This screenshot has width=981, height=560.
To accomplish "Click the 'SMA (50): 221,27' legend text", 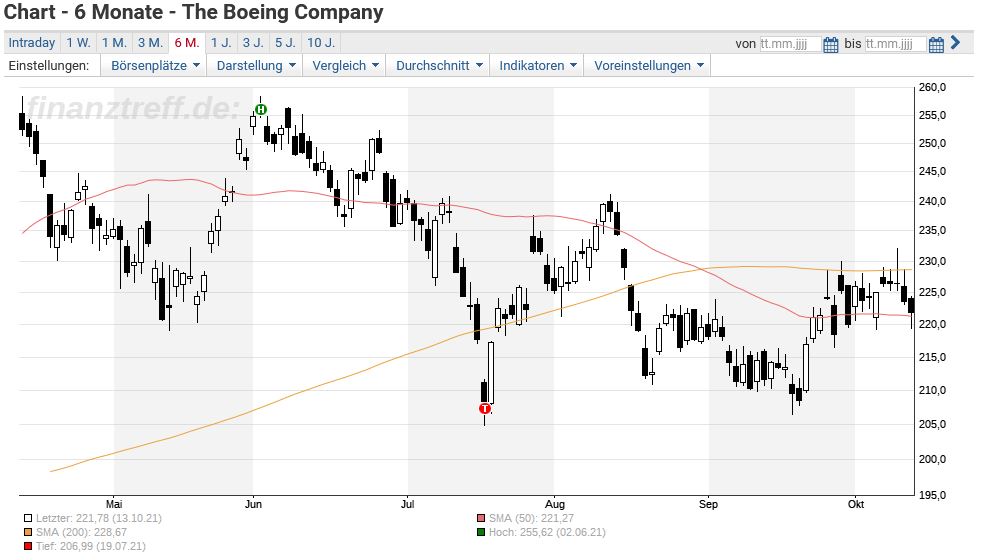I will point(531,518).
